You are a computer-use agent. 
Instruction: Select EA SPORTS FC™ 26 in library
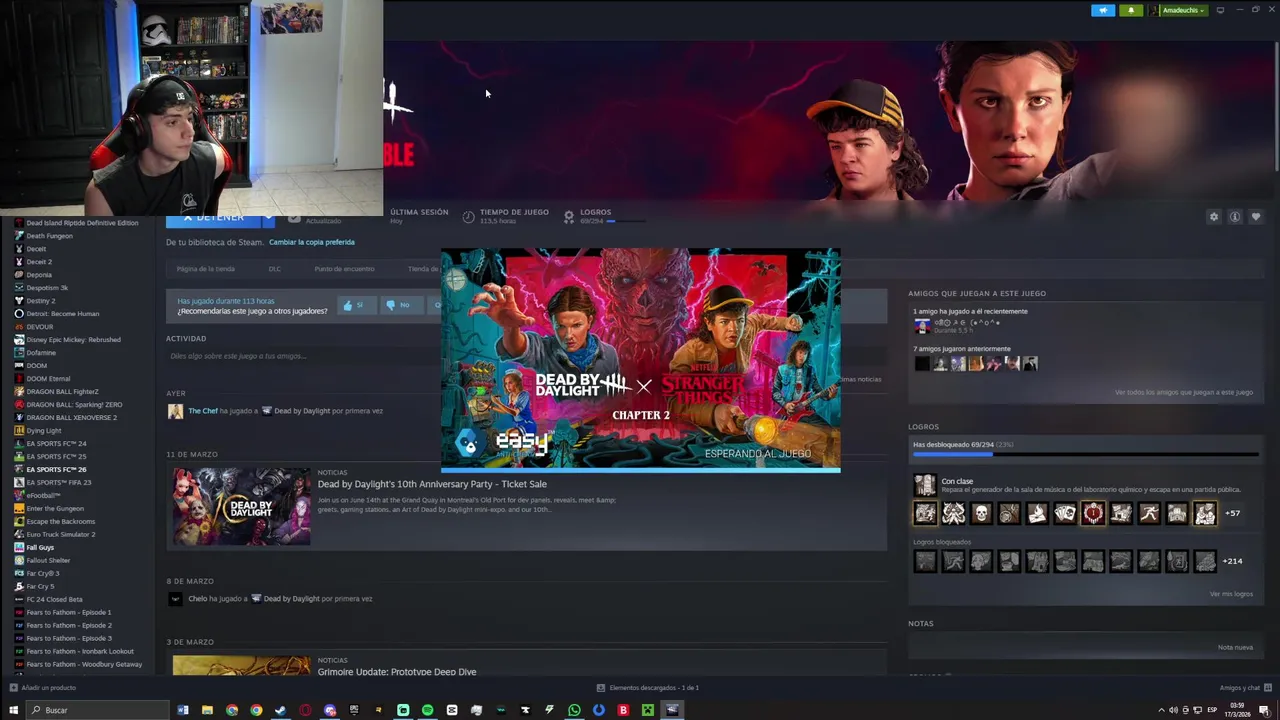56,470
